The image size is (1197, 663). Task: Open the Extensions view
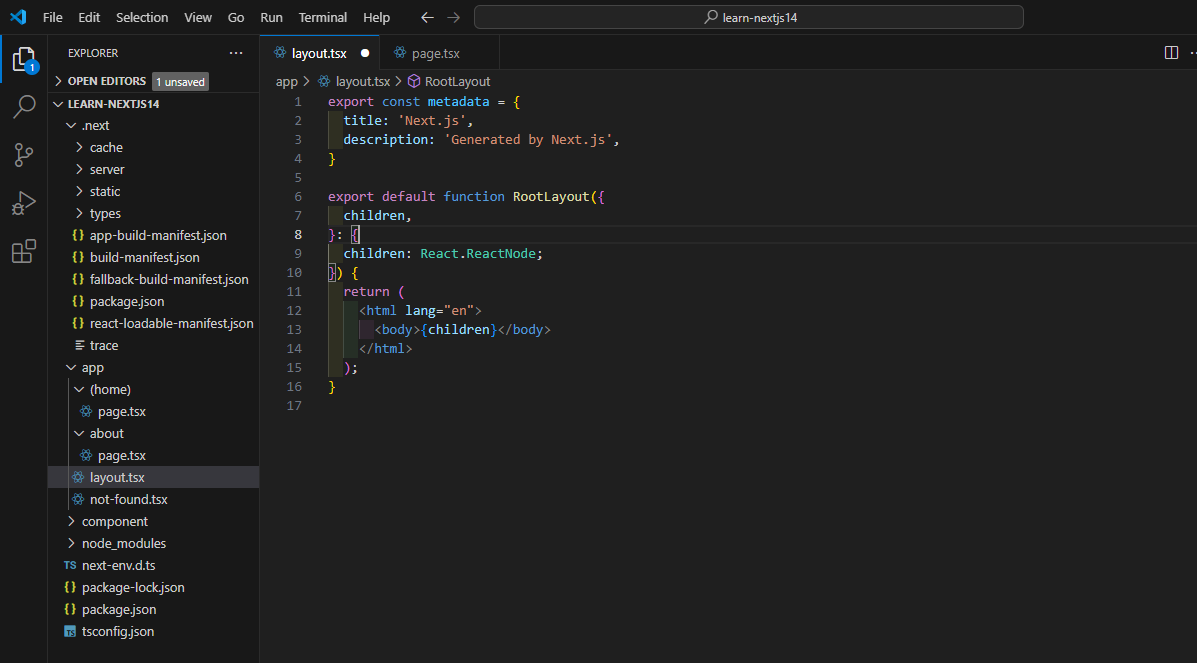(x=24, y=251)
